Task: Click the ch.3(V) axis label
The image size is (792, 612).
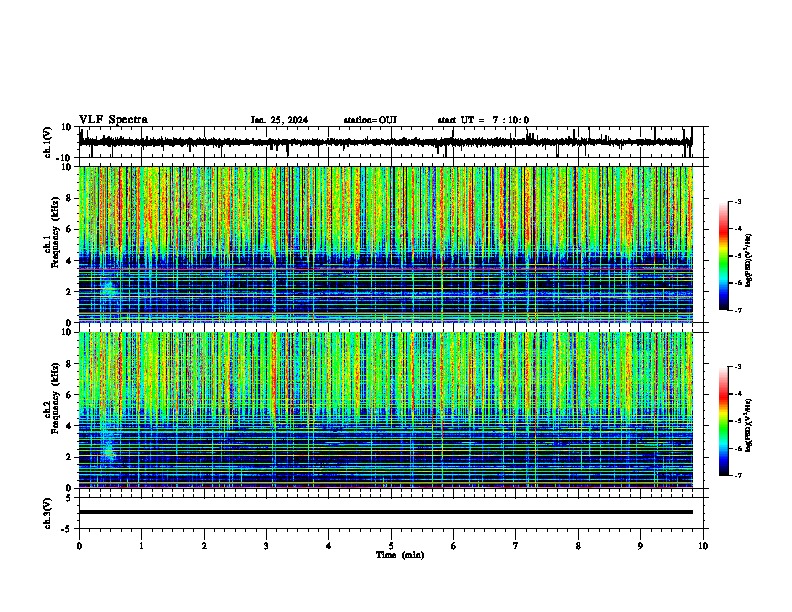Action: (x=48, y=513)
